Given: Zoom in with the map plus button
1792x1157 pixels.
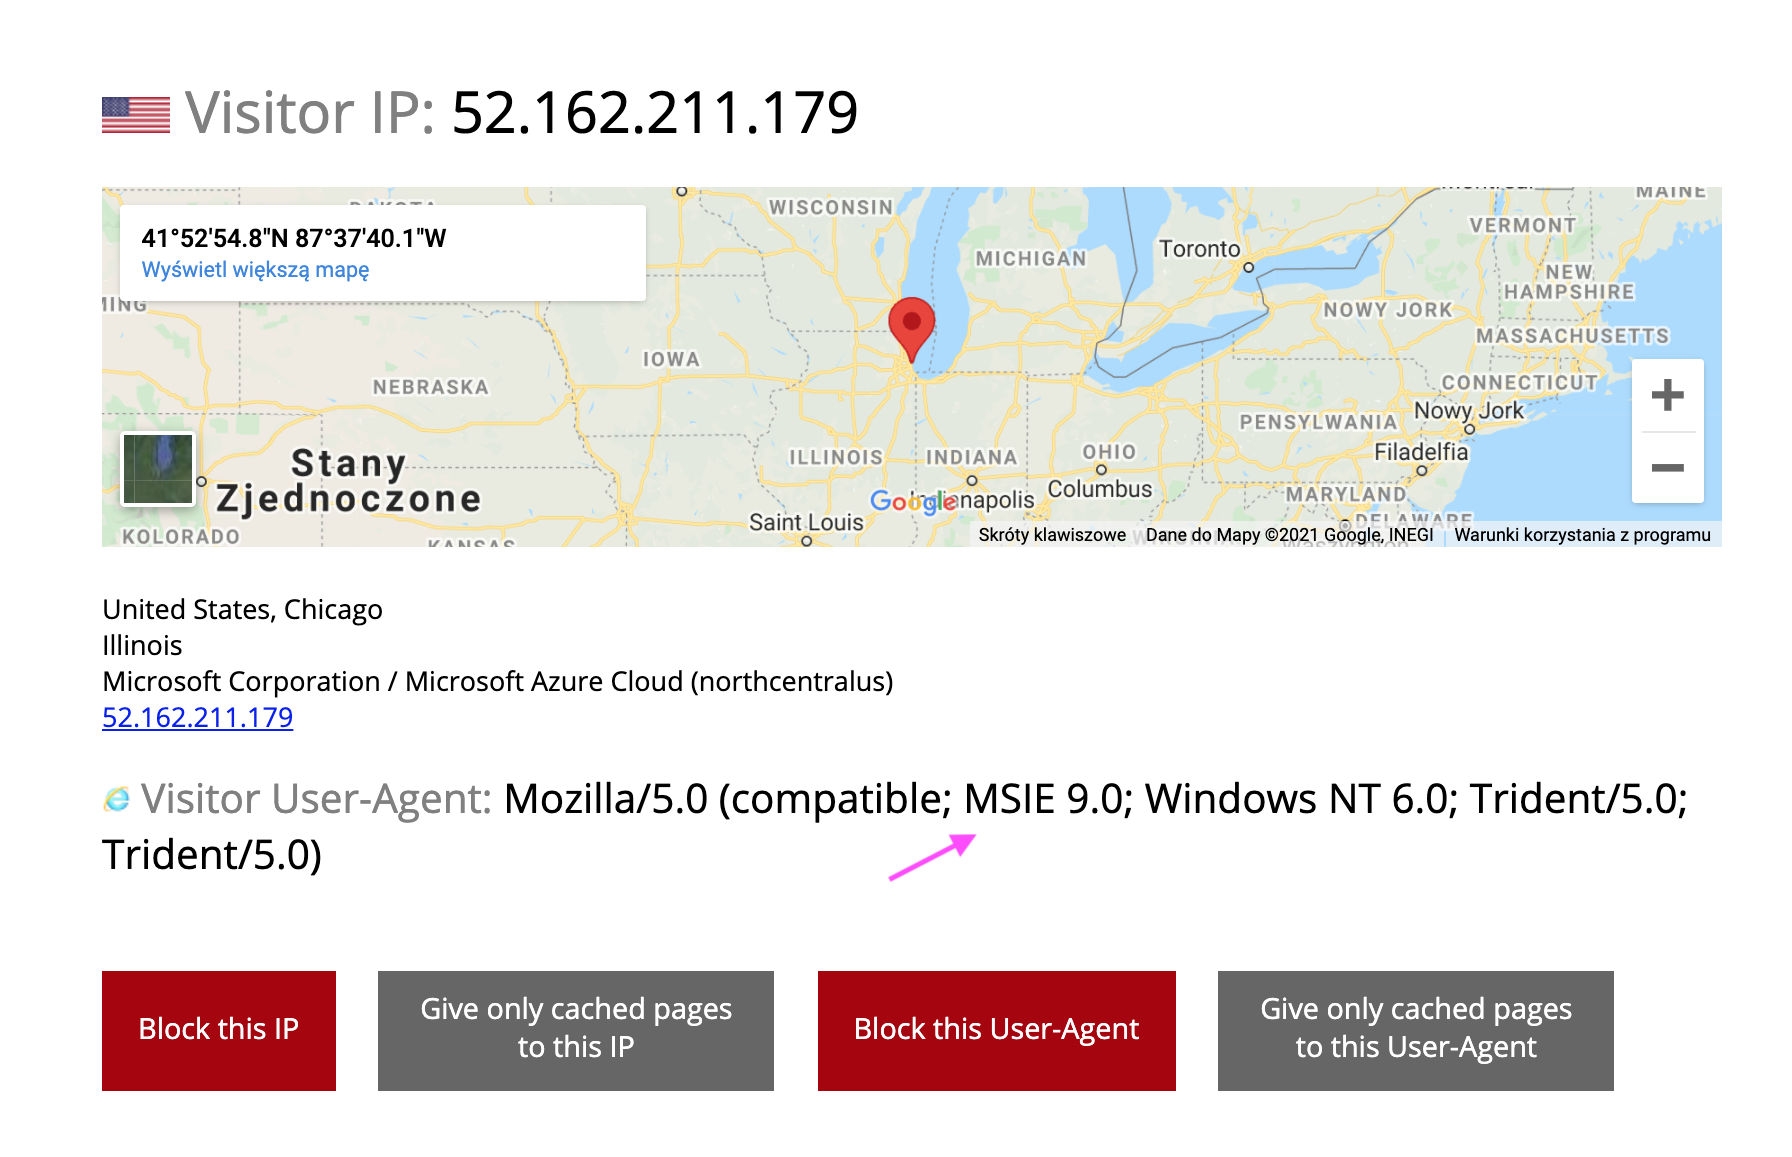Looking at the screenshot, I should pos(1667,395).
